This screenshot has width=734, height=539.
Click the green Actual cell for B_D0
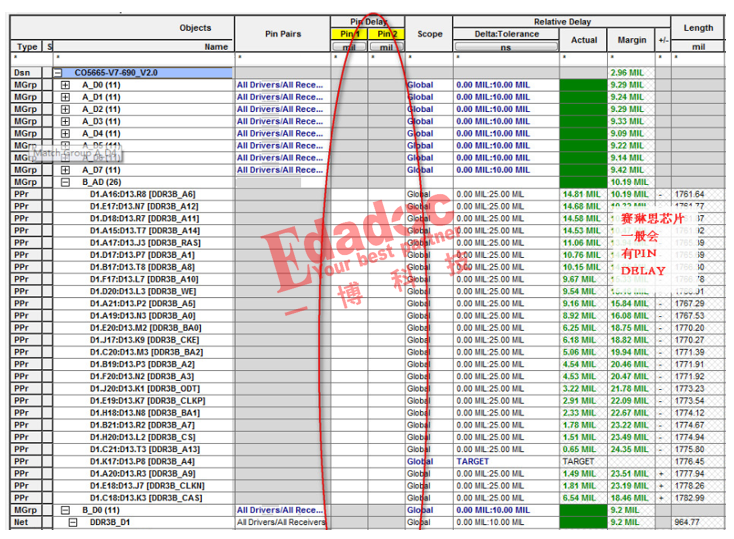(x=583, y=510)
